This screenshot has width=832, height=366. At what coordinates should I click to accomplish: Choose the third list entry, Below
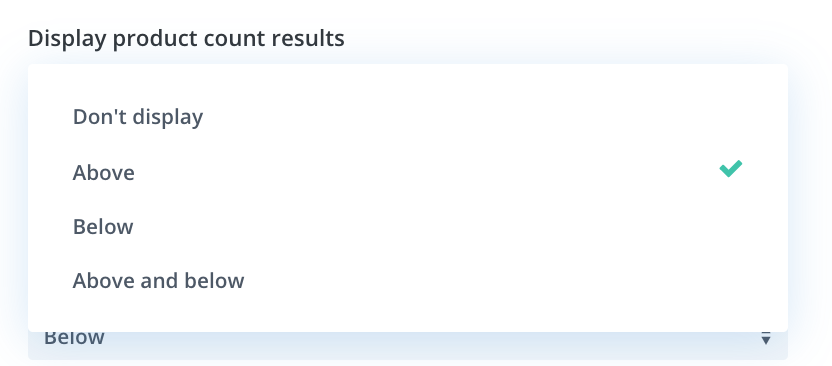pyautogui.click(x=408, y=226)
